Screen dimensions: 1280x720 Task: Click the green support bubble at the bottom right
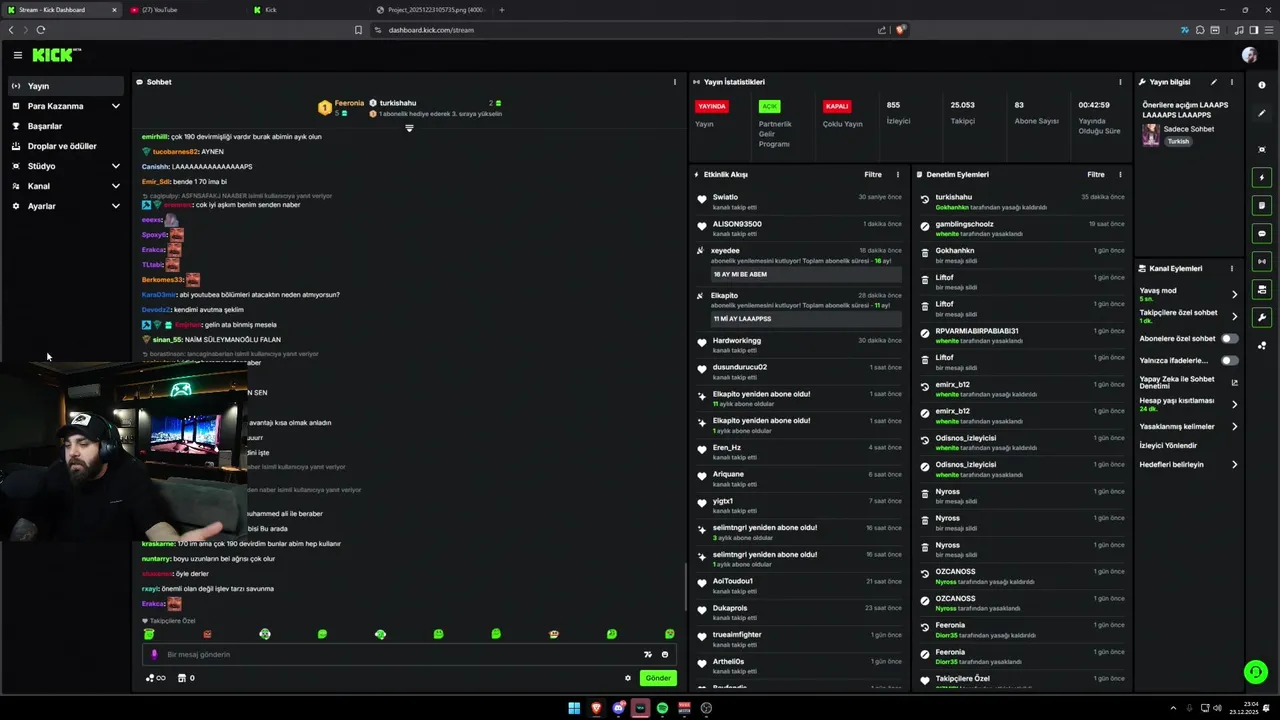coord(1255,672)
